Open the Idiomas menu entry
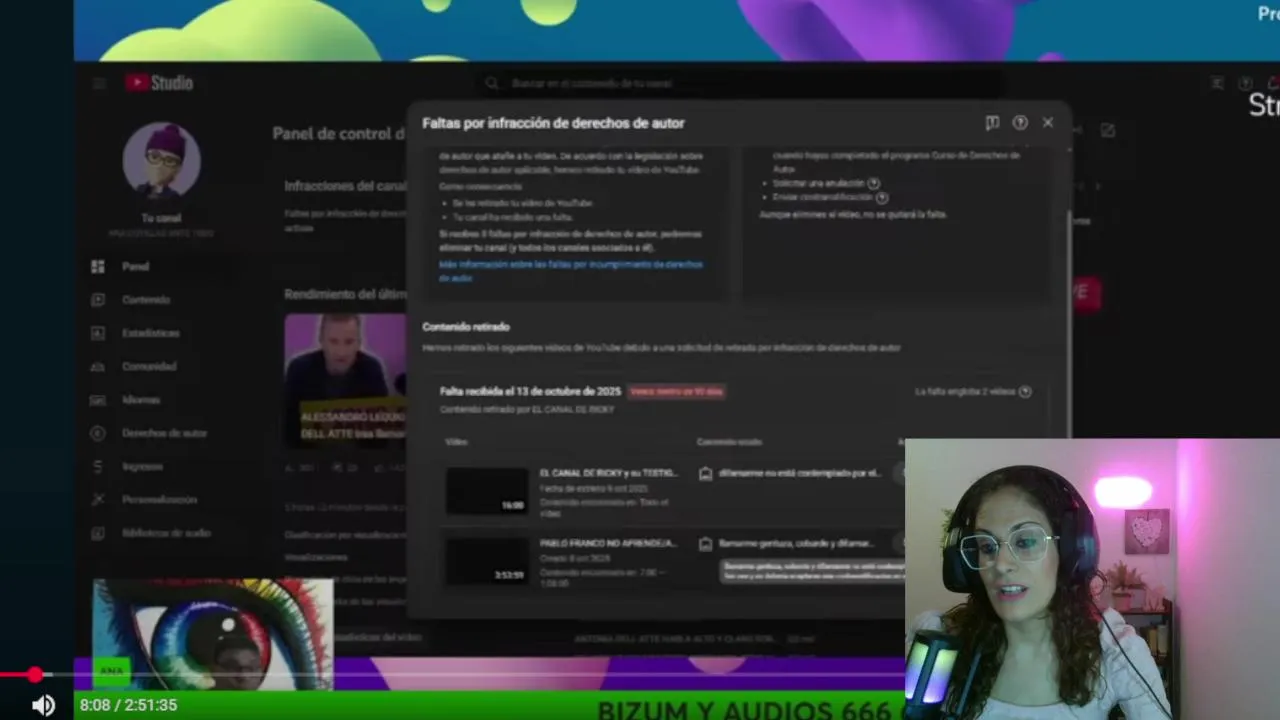Screen dimensions: 1280x720 [x=141, y=400]
